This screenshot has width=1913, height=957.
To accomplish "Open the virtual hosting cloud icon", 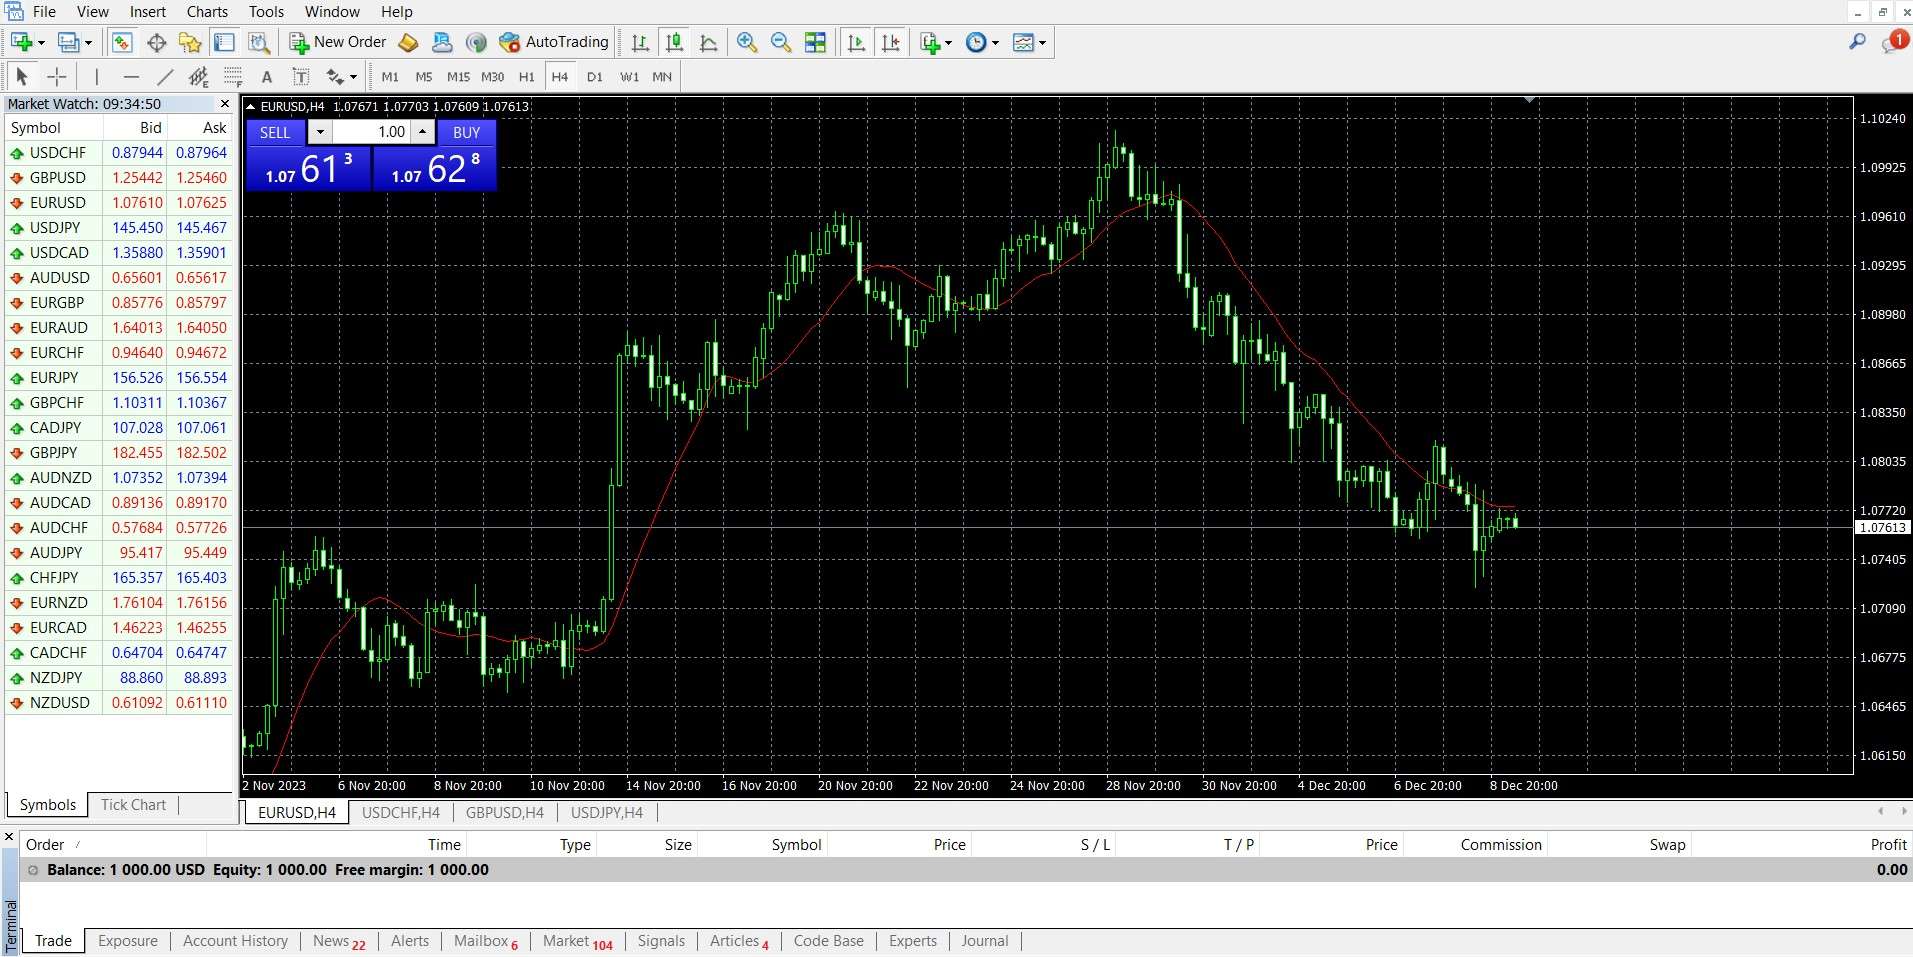I will point(442,42).
